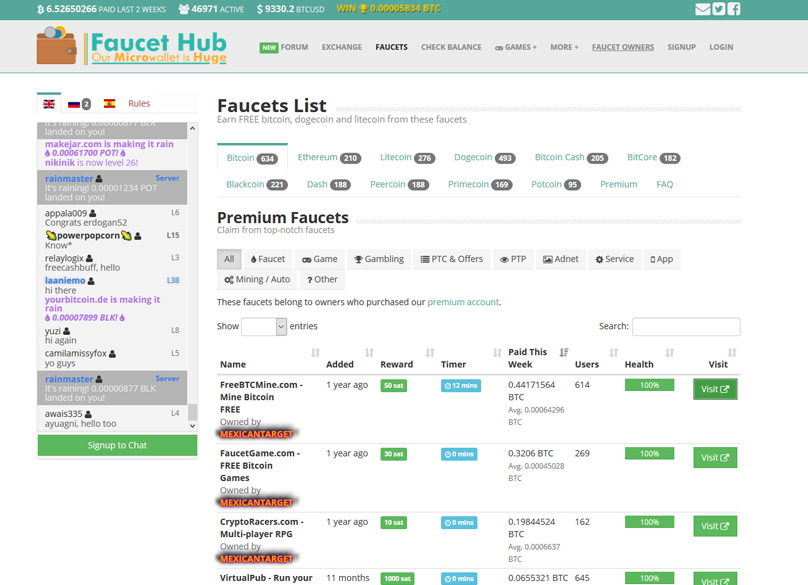Filter premium faucets by Faucet

[x=267, y=259]
